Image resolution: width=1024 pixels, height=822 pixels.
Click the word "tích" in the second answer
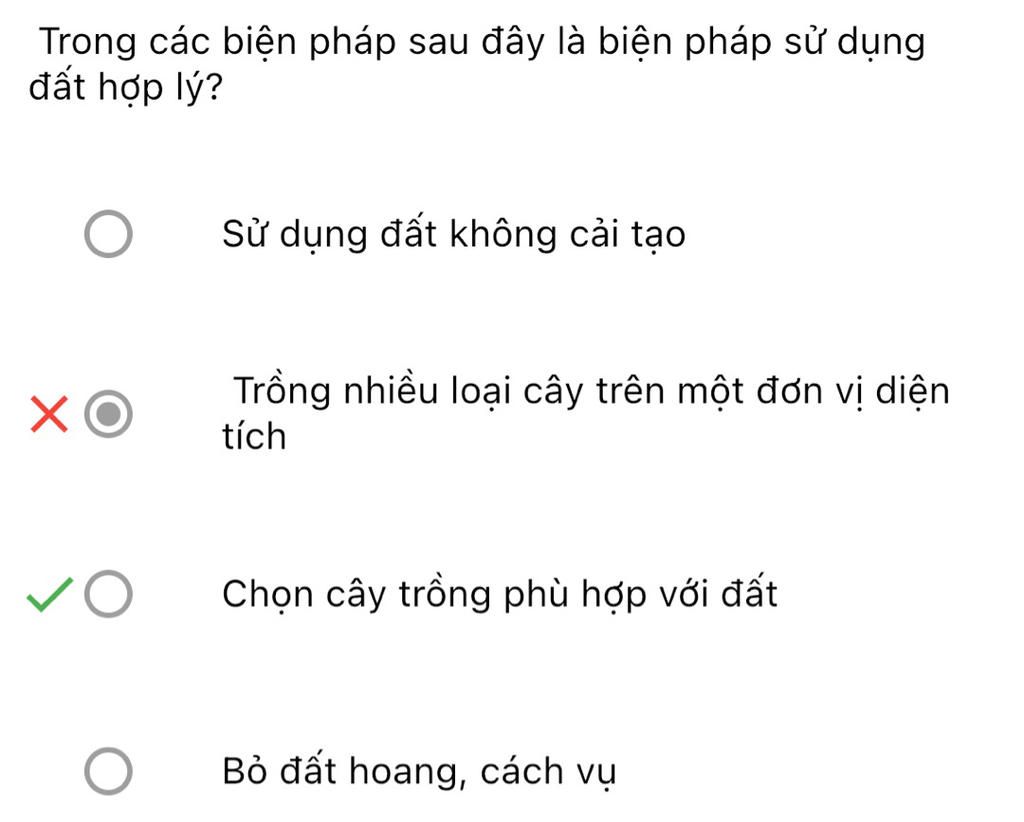[x=254, y=437]
